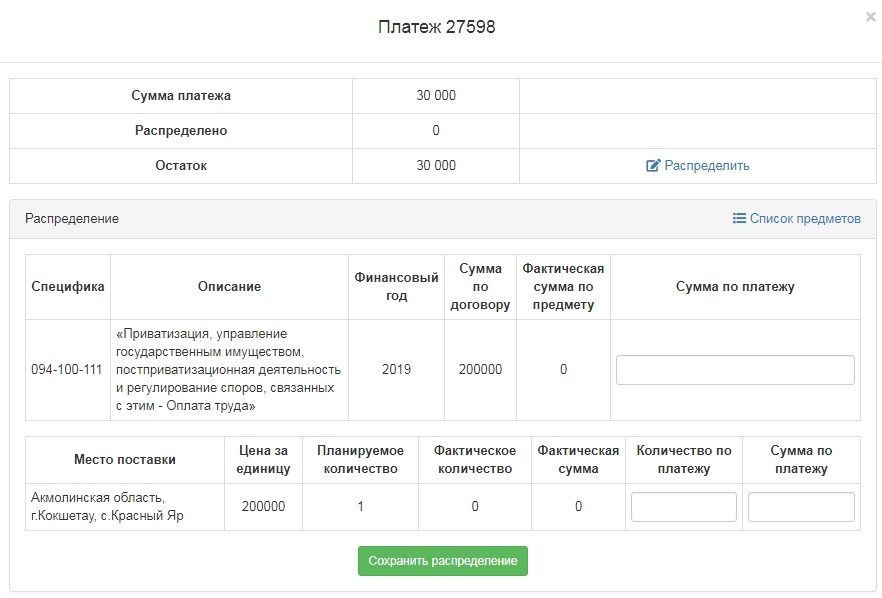Open the Список предметов link text
Image resolution: width=882 pixels, height=598 pixels.
pos(805,218)
